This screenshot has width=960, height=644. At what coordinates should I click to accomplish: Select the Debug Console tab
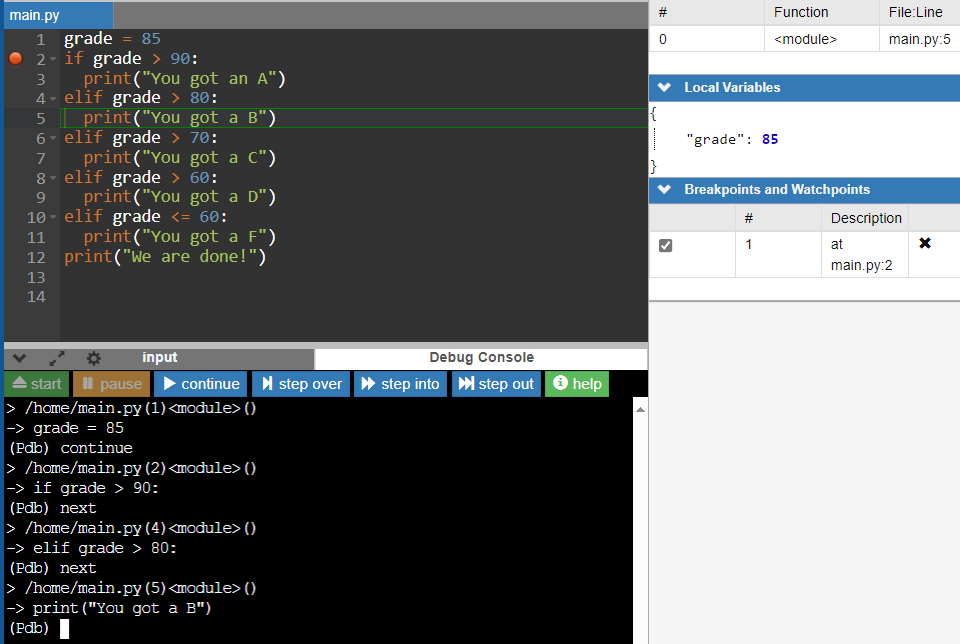tap(481, 358)
